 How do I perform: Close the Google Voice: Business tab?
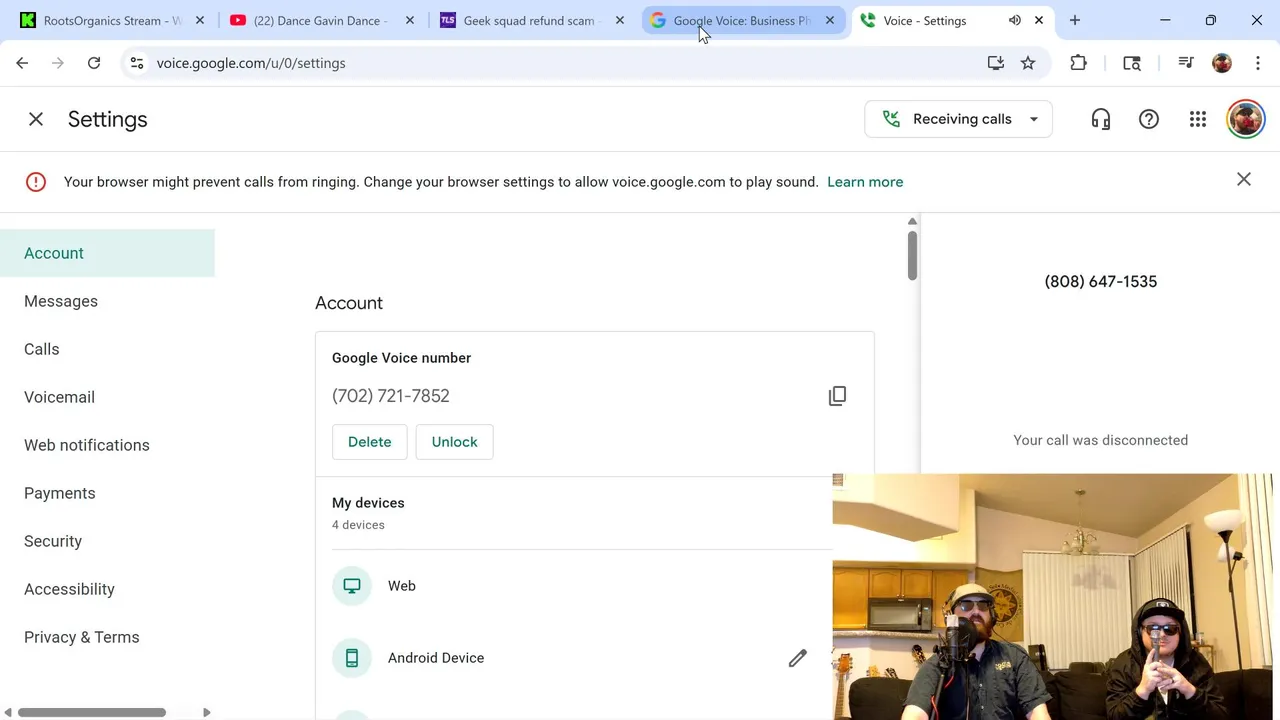tap(829, 20)
